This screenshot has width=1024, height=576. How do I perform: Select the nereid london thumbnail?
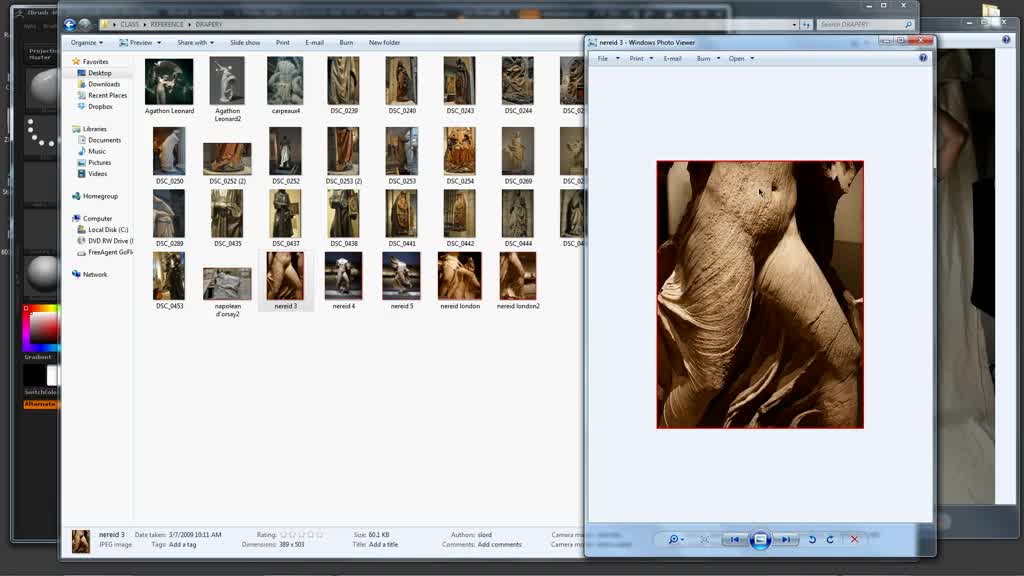tap(460, 276)
